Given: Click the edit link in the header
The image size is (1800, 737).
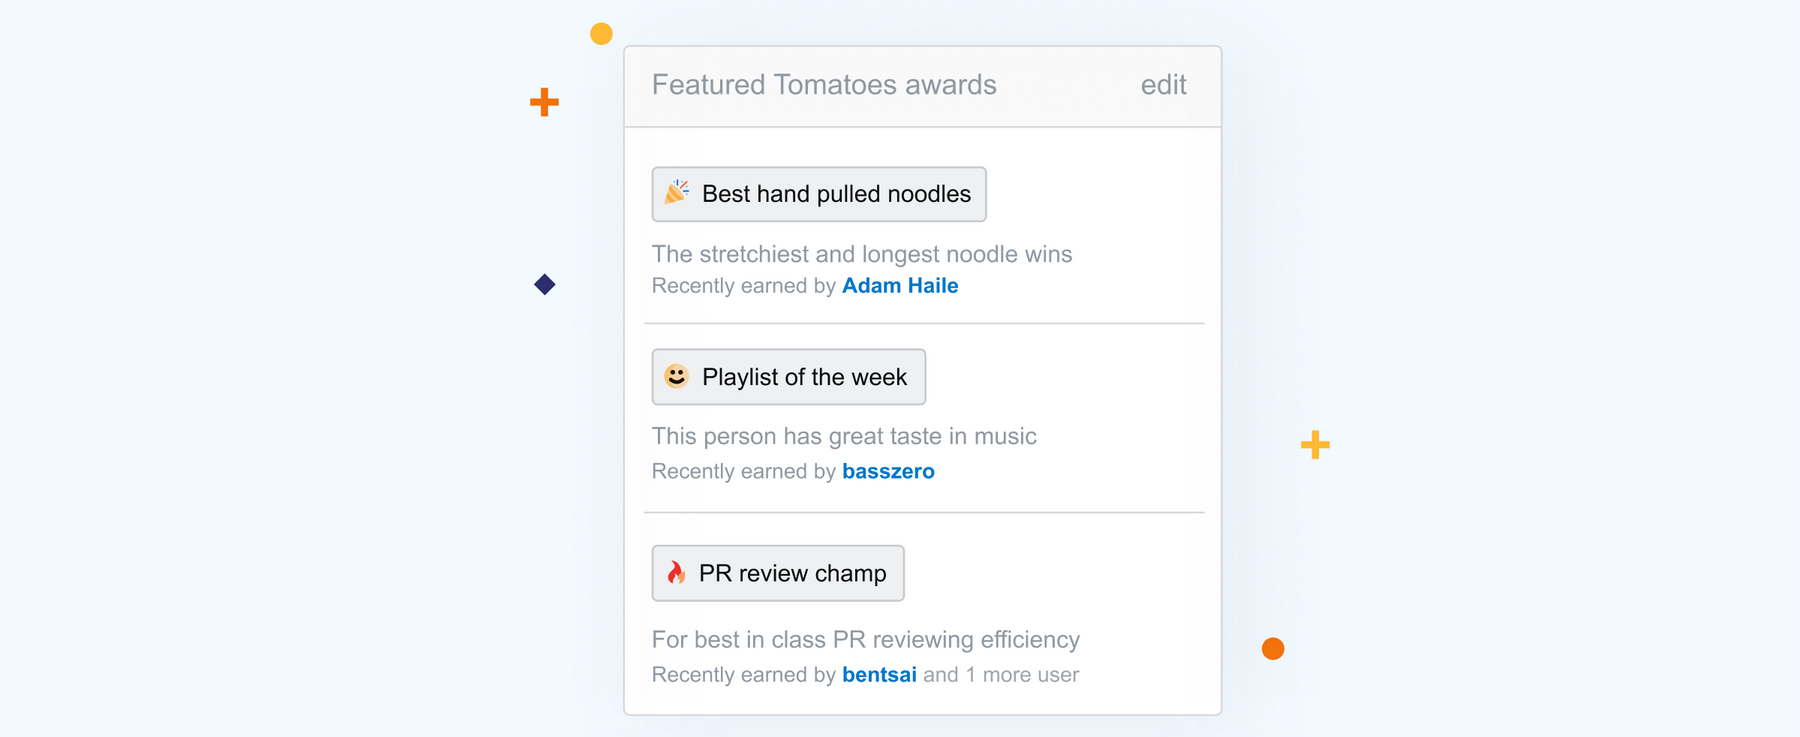Looking at the screenshot, I should coord(1163,85).
